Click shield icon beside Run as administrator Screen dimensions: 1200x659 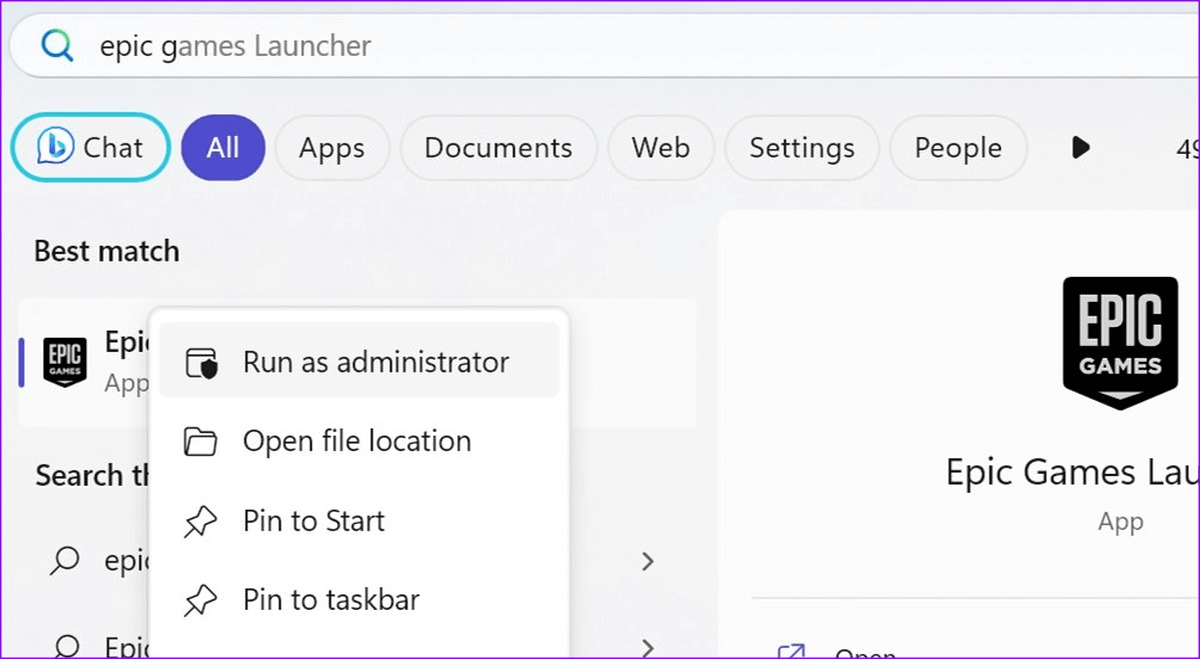(x=202, y=363)
